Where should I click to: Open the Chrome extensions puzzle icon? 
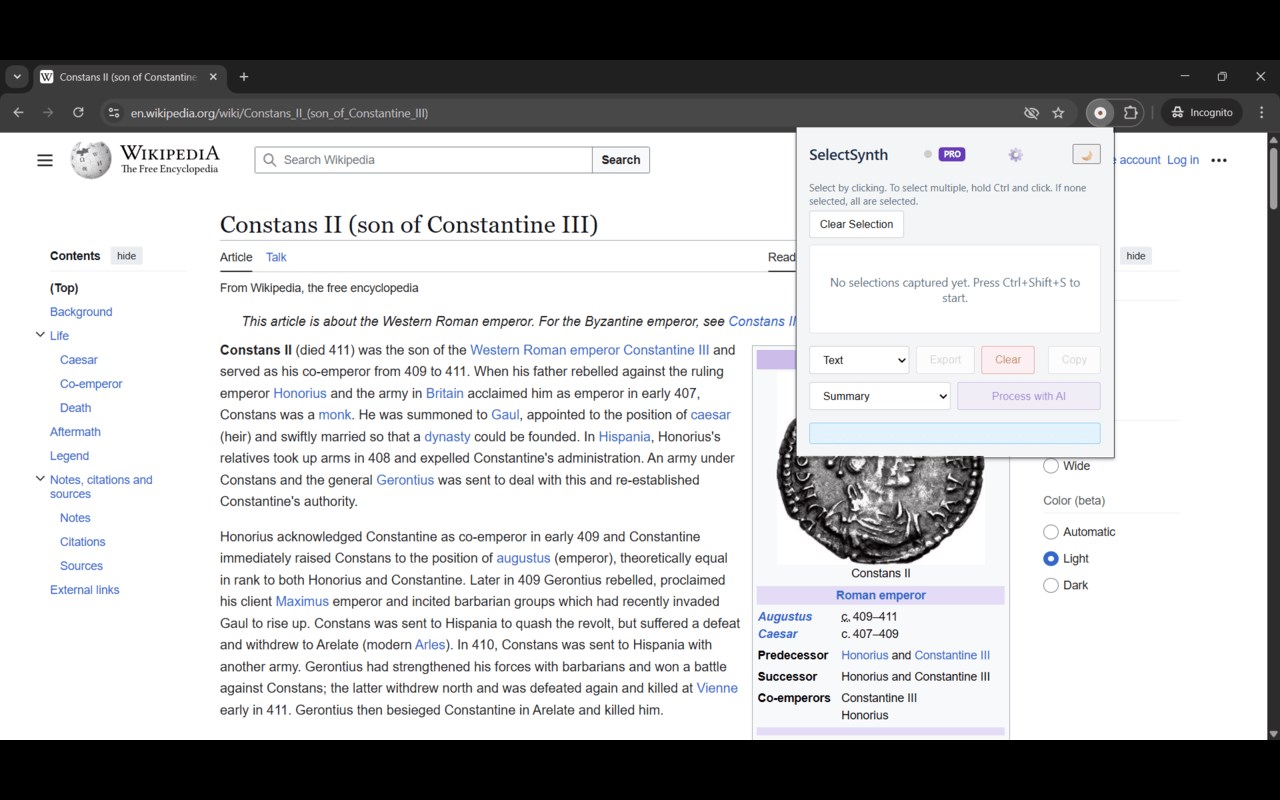click(1131, 113)
